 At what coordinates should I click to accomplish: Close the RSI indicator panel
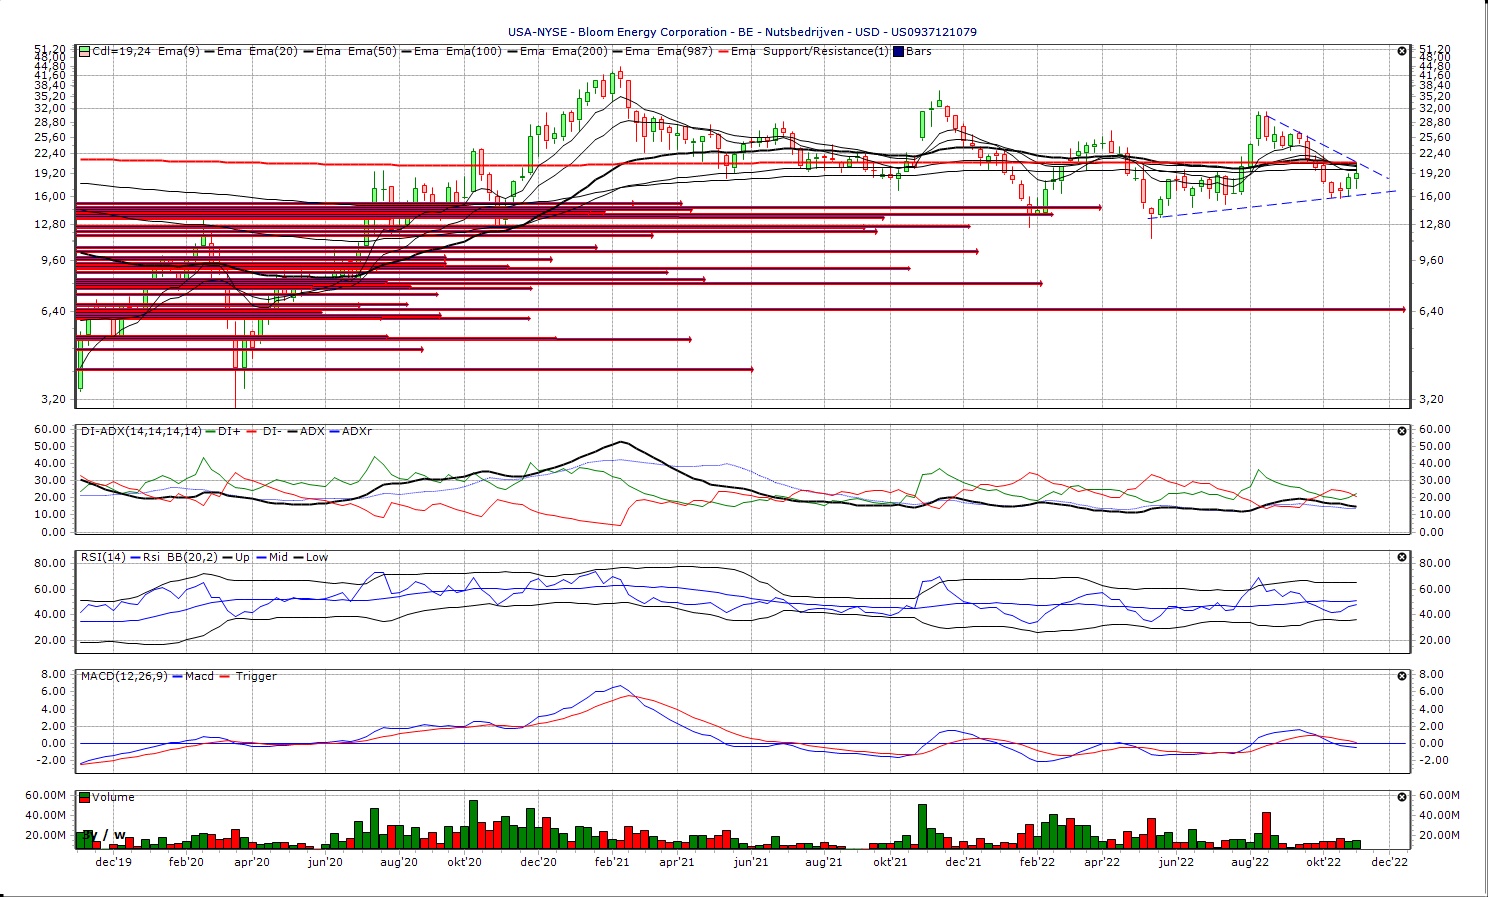pos(1402,557)
